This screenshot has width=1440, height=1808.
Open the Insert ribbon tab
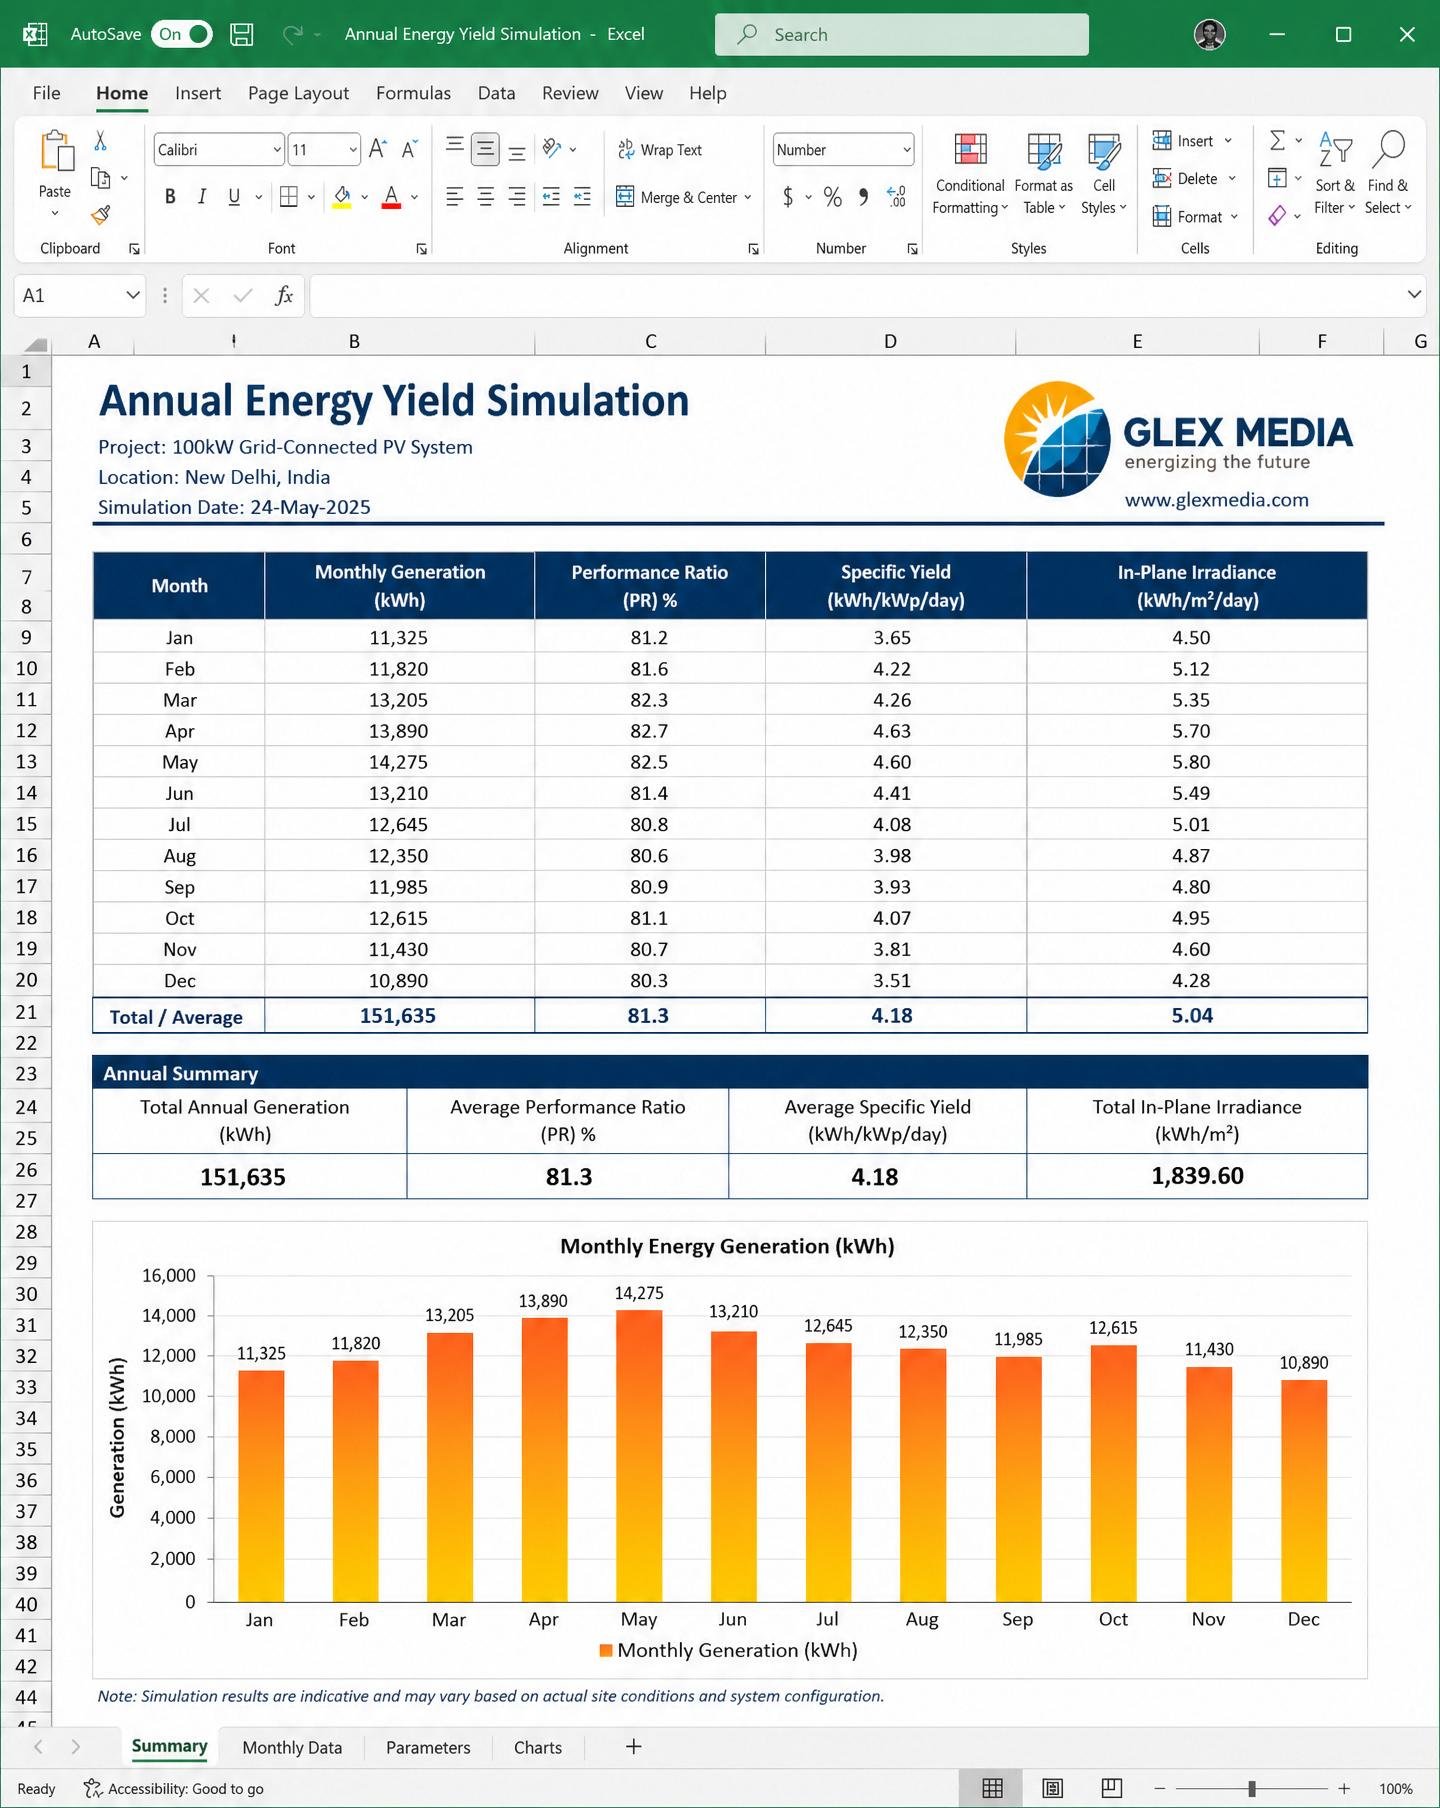pyautogui.click(x=198, y=93)
